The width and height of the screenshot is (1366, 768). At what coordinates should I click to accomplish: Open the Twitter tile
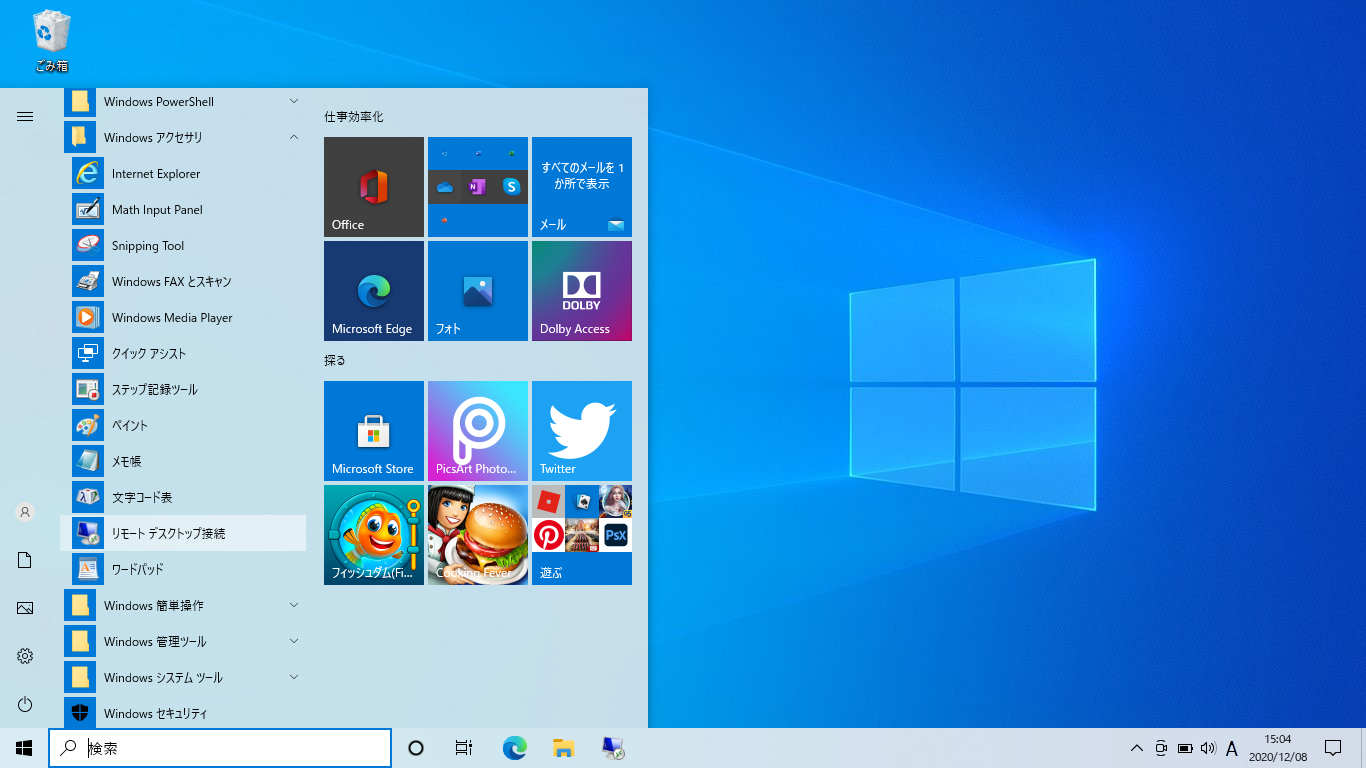click(582, 431)
